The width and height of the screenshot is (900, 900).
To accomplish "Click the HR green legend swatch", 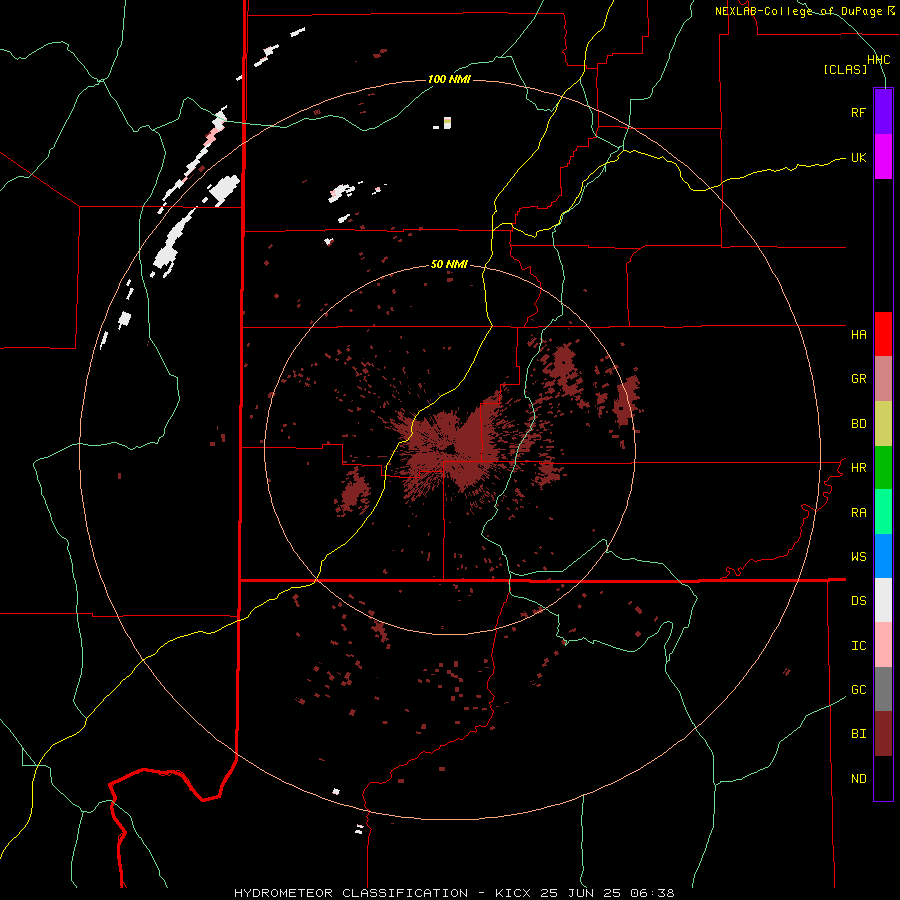I will pyautogui.click(x=883, y=468).
